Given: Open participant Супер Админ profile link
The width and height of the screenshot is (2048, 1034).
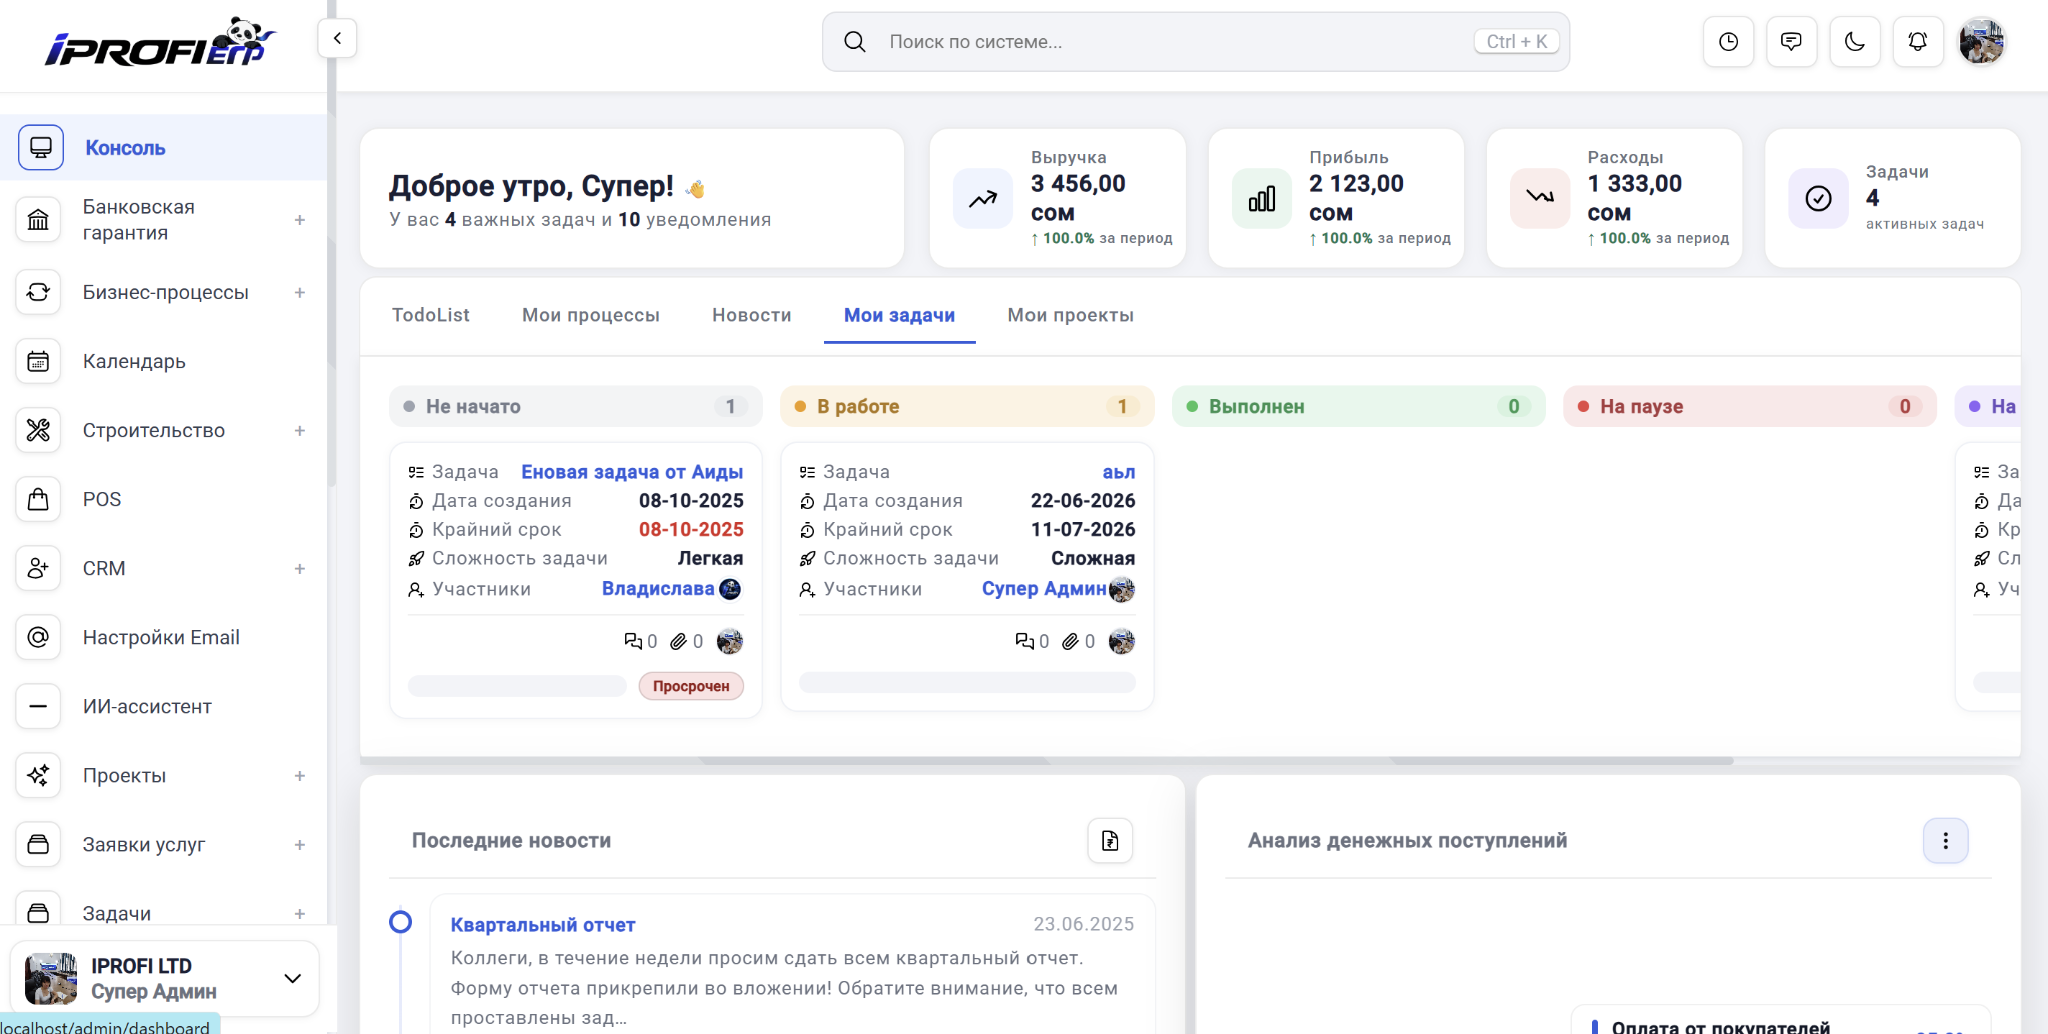Looking at the screenshot, I should 1044,589.
